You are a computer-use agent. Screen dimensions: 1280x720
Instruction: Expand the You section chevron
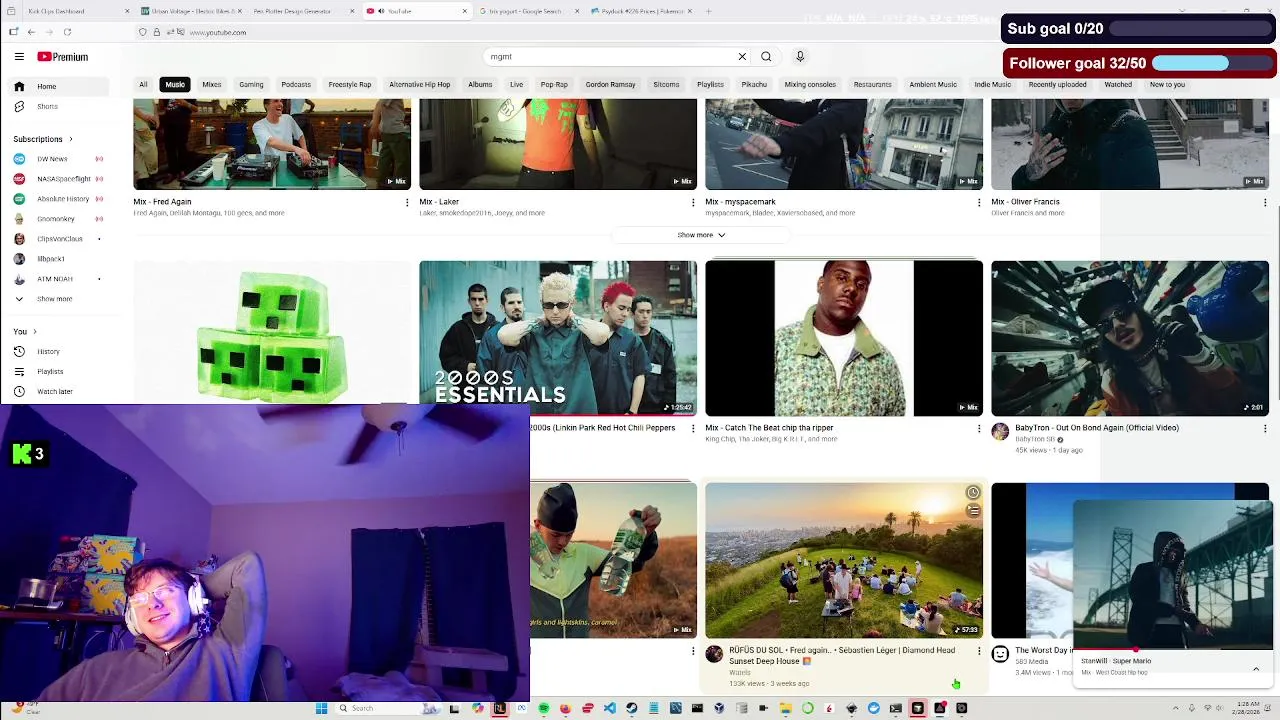coord(34,331)
